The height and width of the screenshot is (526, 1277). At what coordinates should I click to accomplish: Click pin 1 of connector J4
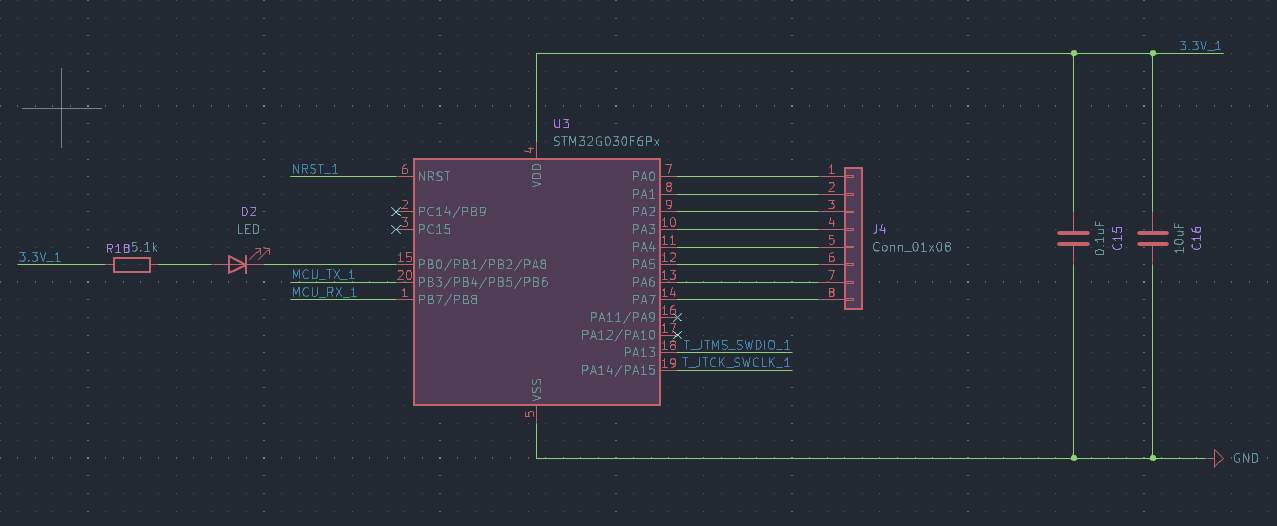tap(831, 170)
